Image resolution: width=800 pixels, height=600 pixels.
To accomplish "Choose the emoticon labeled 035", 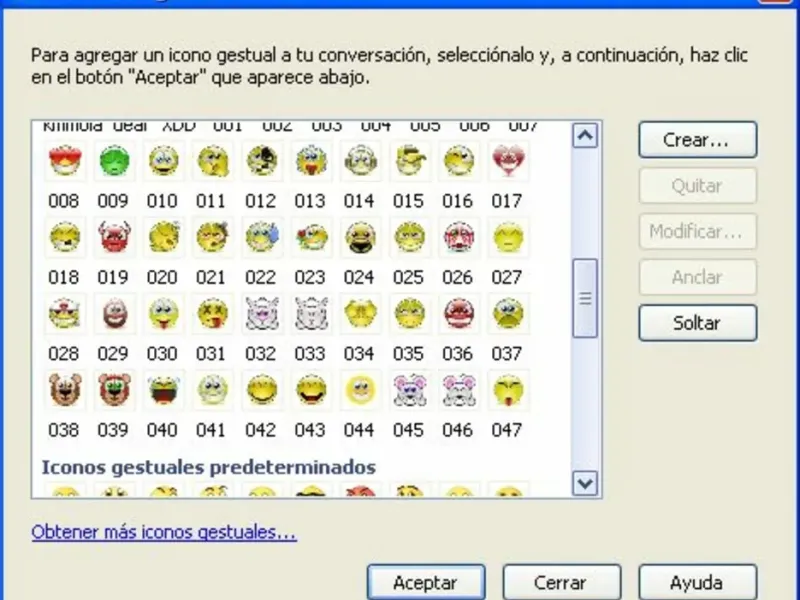I will 410,314.
